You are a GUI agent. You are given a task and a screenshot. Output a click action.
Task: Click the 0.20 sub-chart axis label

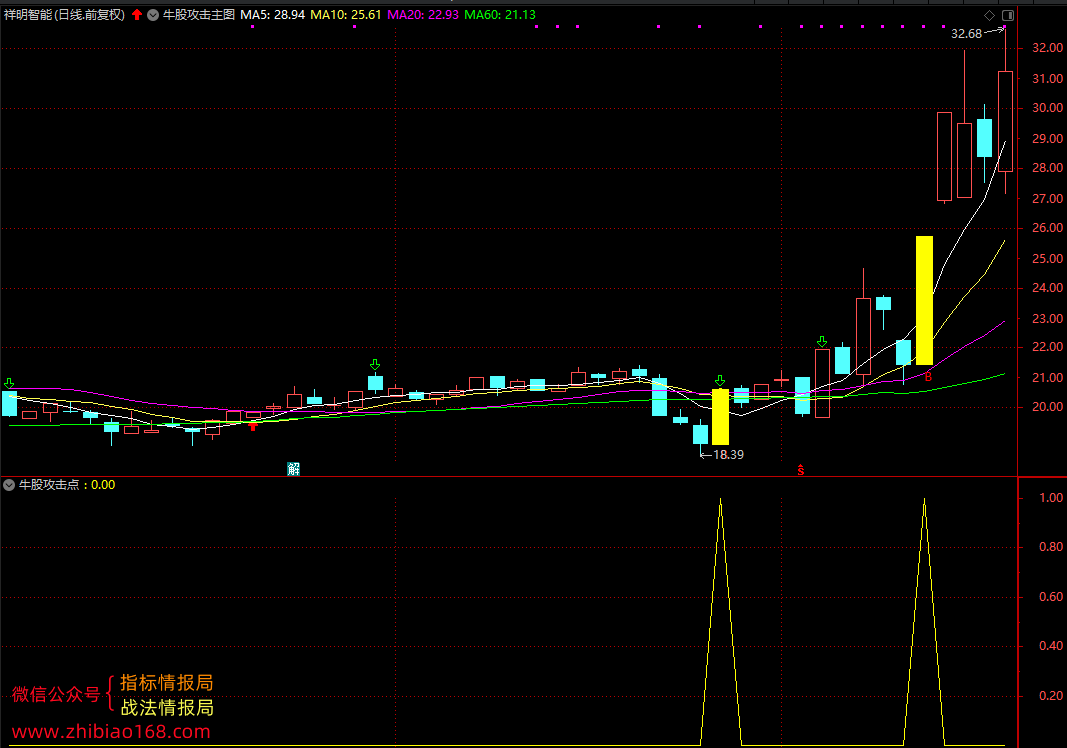pyautogui.click(x=1051, y=696)
